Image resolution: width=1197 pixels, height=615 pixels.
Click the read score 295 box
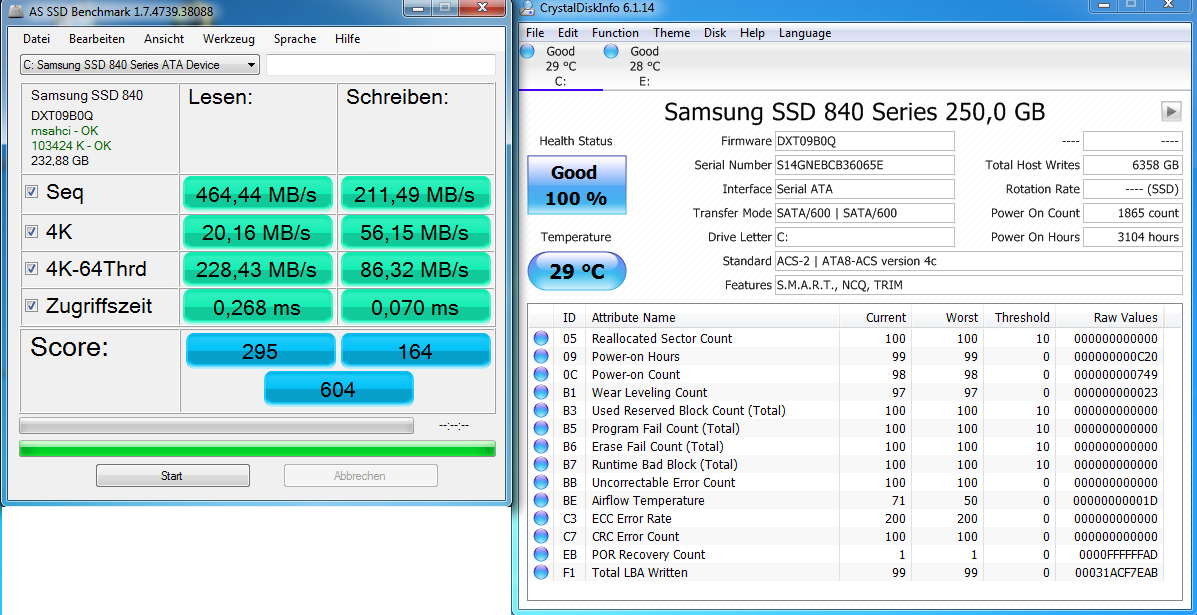260,351
